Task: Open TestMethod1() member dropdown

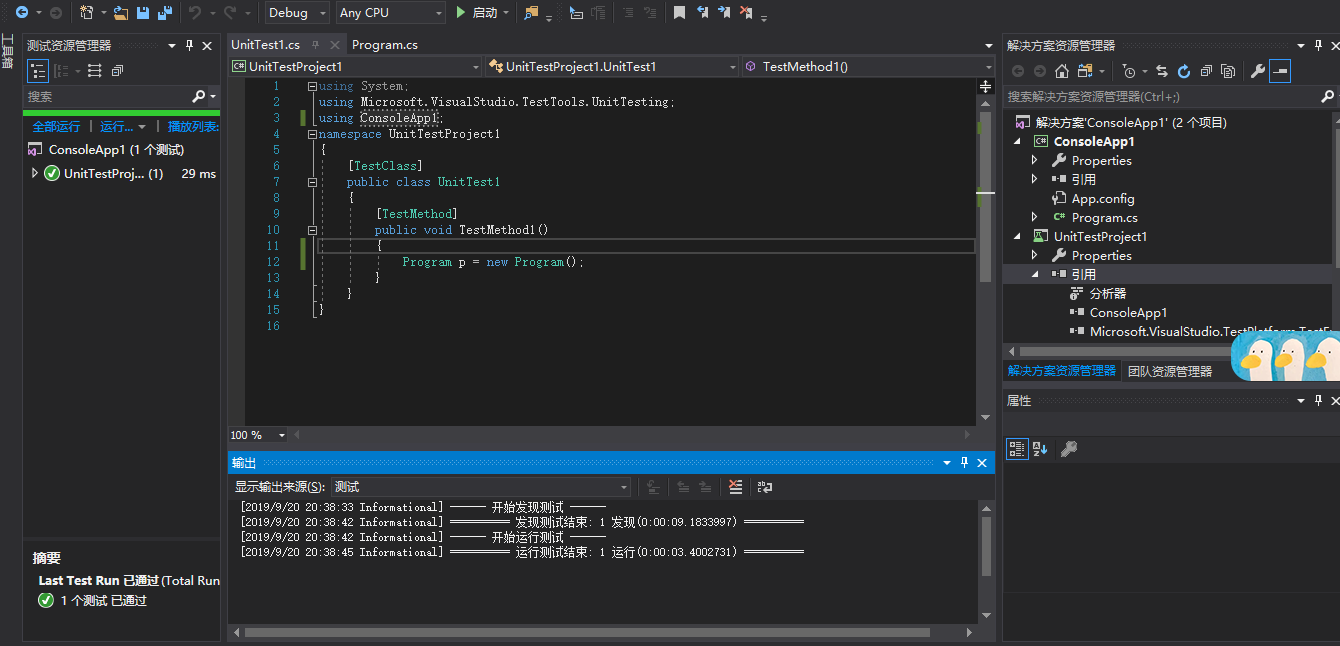Action: 867,66
